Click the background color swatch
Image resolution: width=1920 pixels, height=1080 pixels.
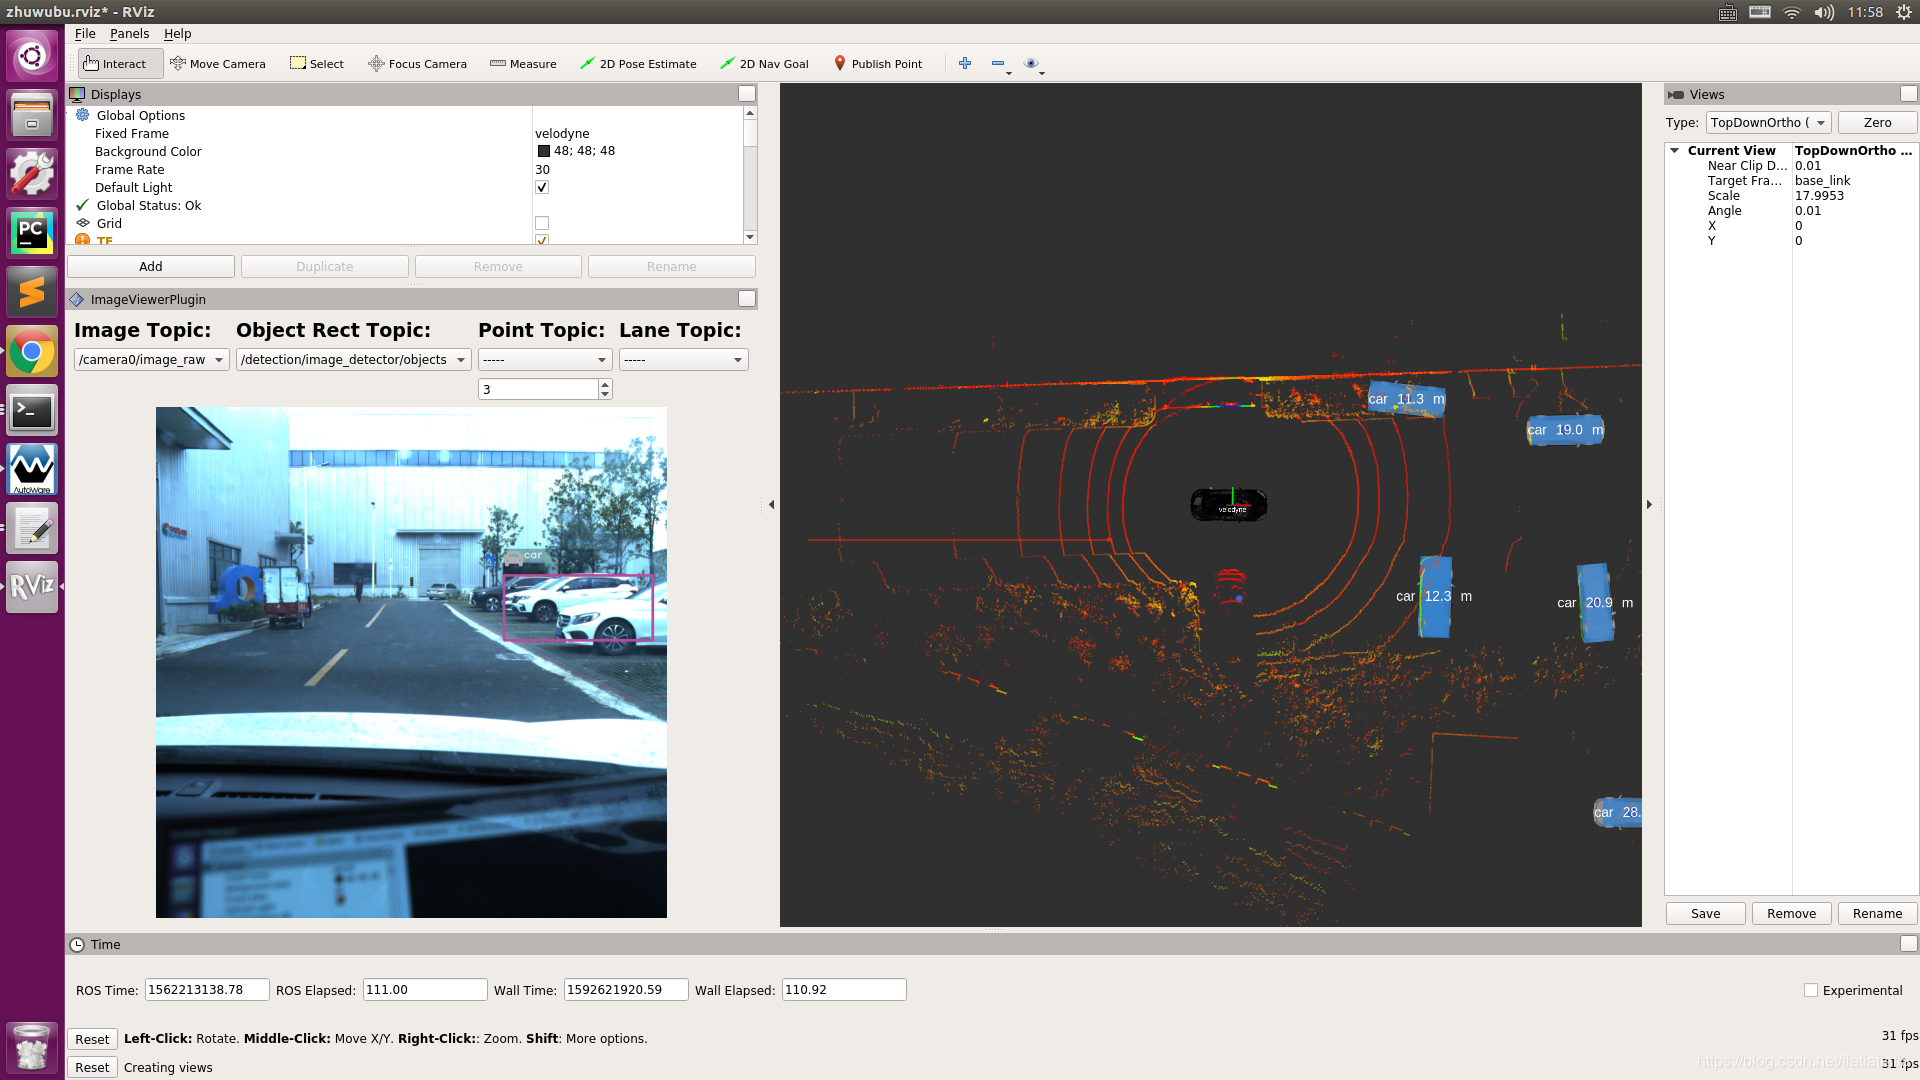coord(542,150)
